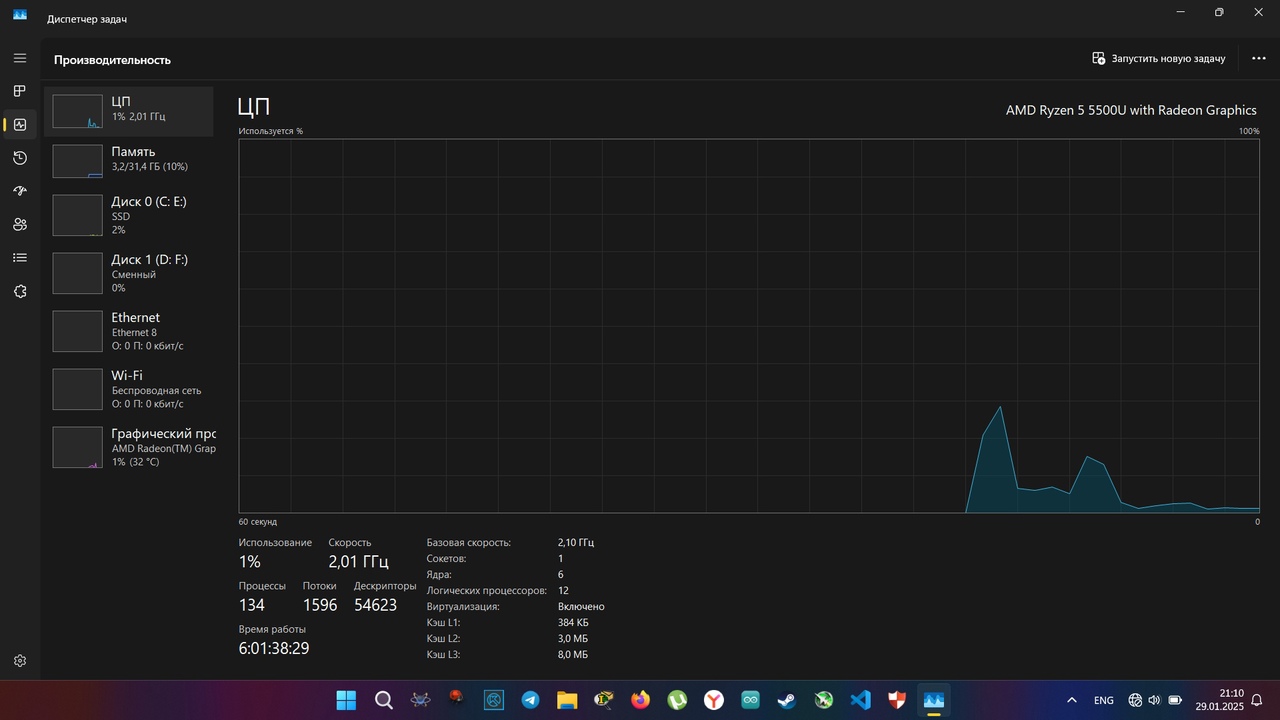
Task: Go to the Processes page icon
Action: pos(20,91)
